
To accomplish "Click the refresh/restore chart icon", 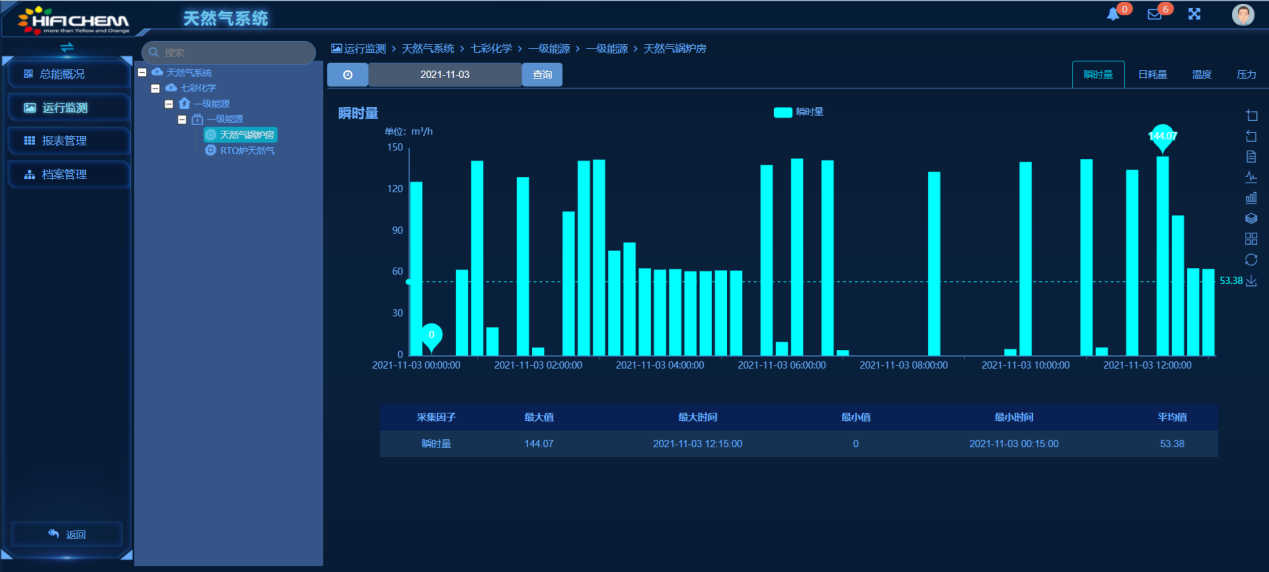I will 1250,260.
